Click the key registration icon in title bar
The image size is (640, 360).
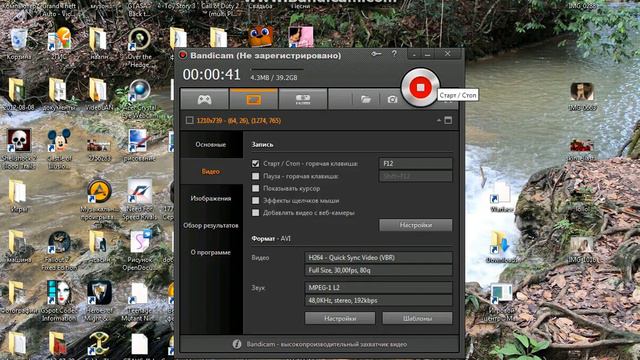click(376, 54)
